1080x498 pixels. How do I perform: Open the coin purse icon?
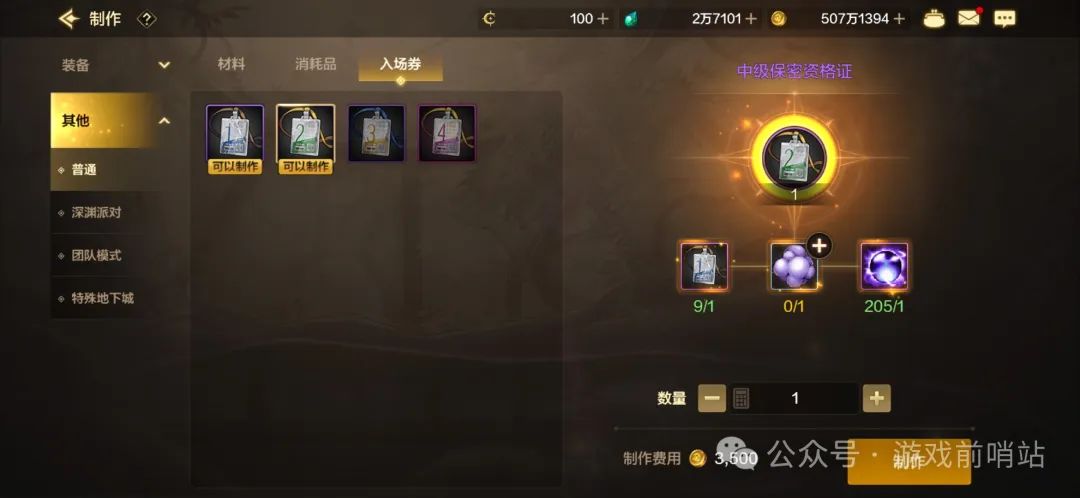(x=934, y=19)
